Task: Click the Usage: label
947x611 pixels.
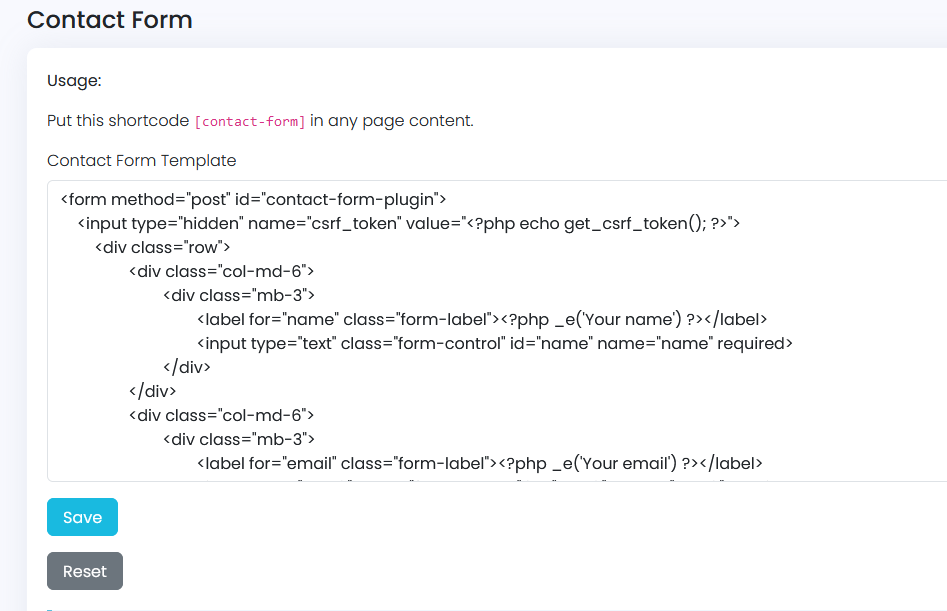Action: 74,80
